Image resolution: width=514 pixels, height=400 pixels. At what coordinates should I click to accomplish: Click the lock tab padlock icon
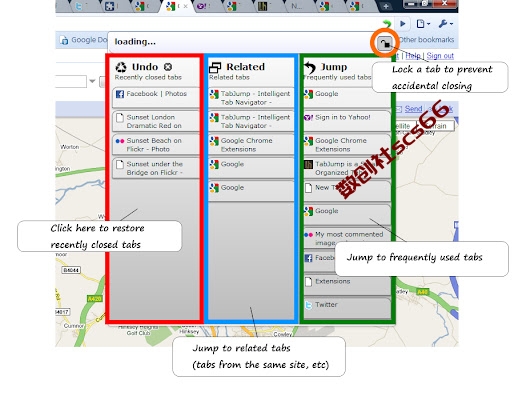click(x=385, y=43)
